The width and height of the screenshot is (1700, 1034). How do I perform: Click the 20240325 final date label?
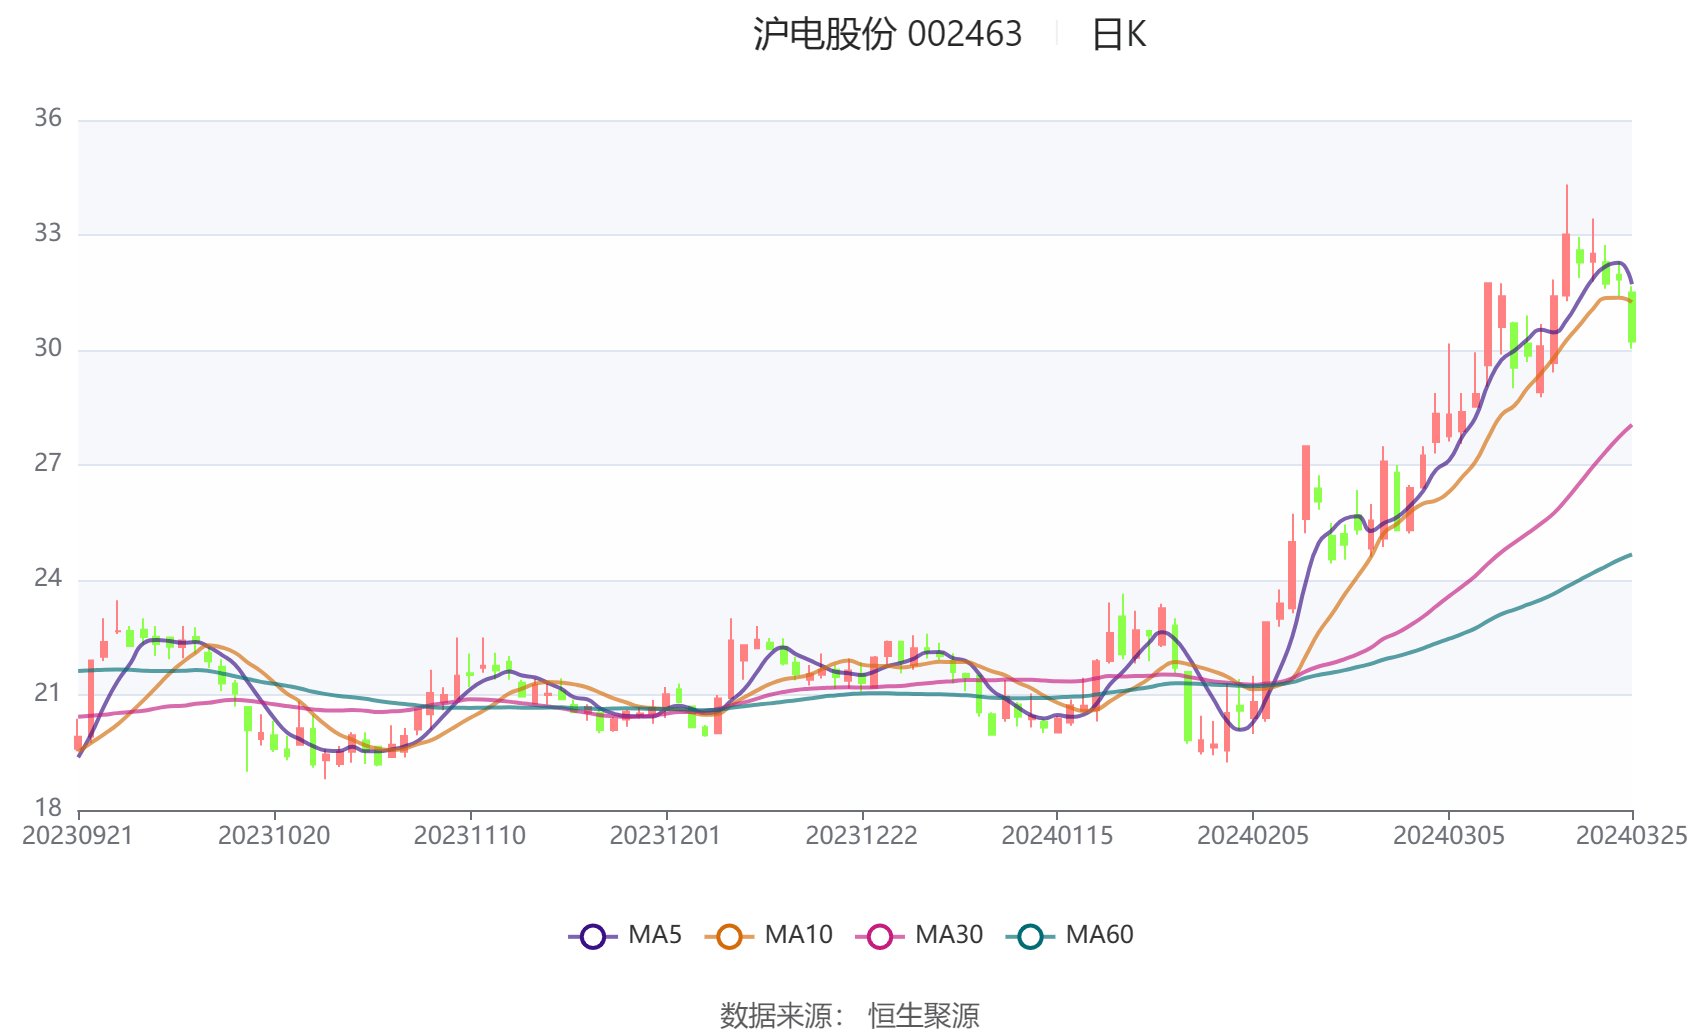coord(1631,836)
